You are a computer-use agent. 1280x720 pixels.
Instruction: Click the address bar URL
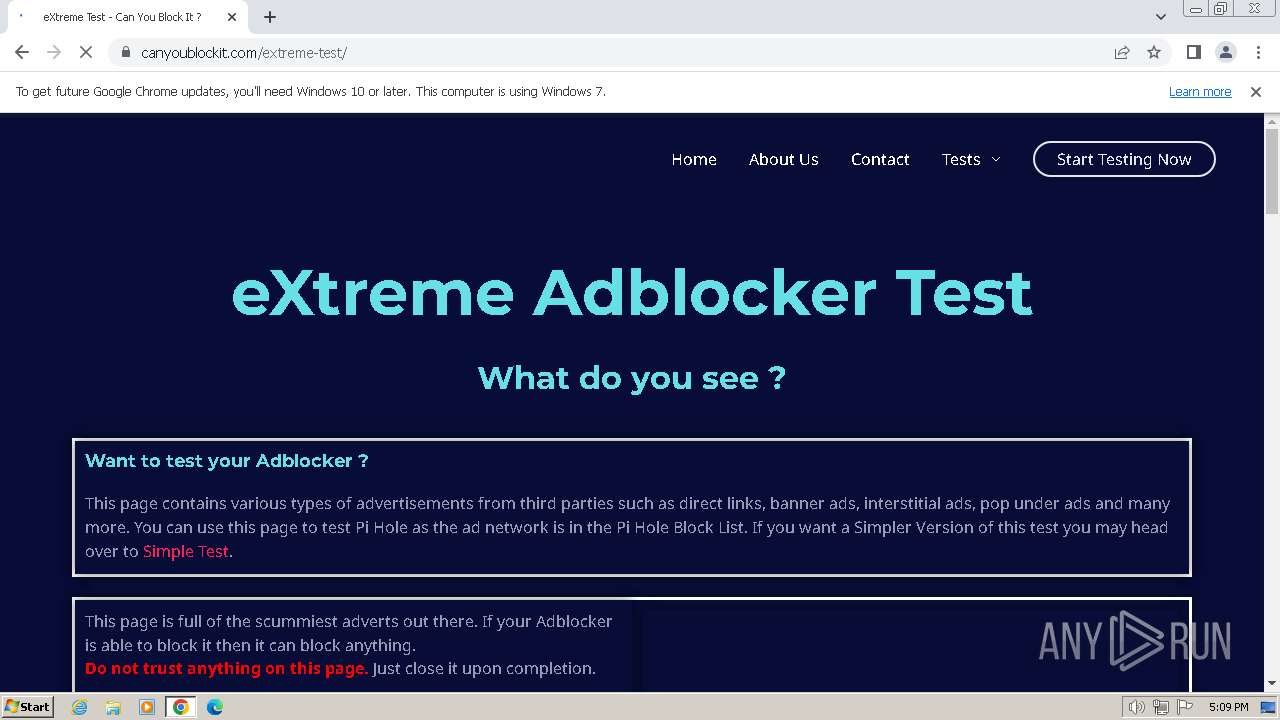pos(244,53)
